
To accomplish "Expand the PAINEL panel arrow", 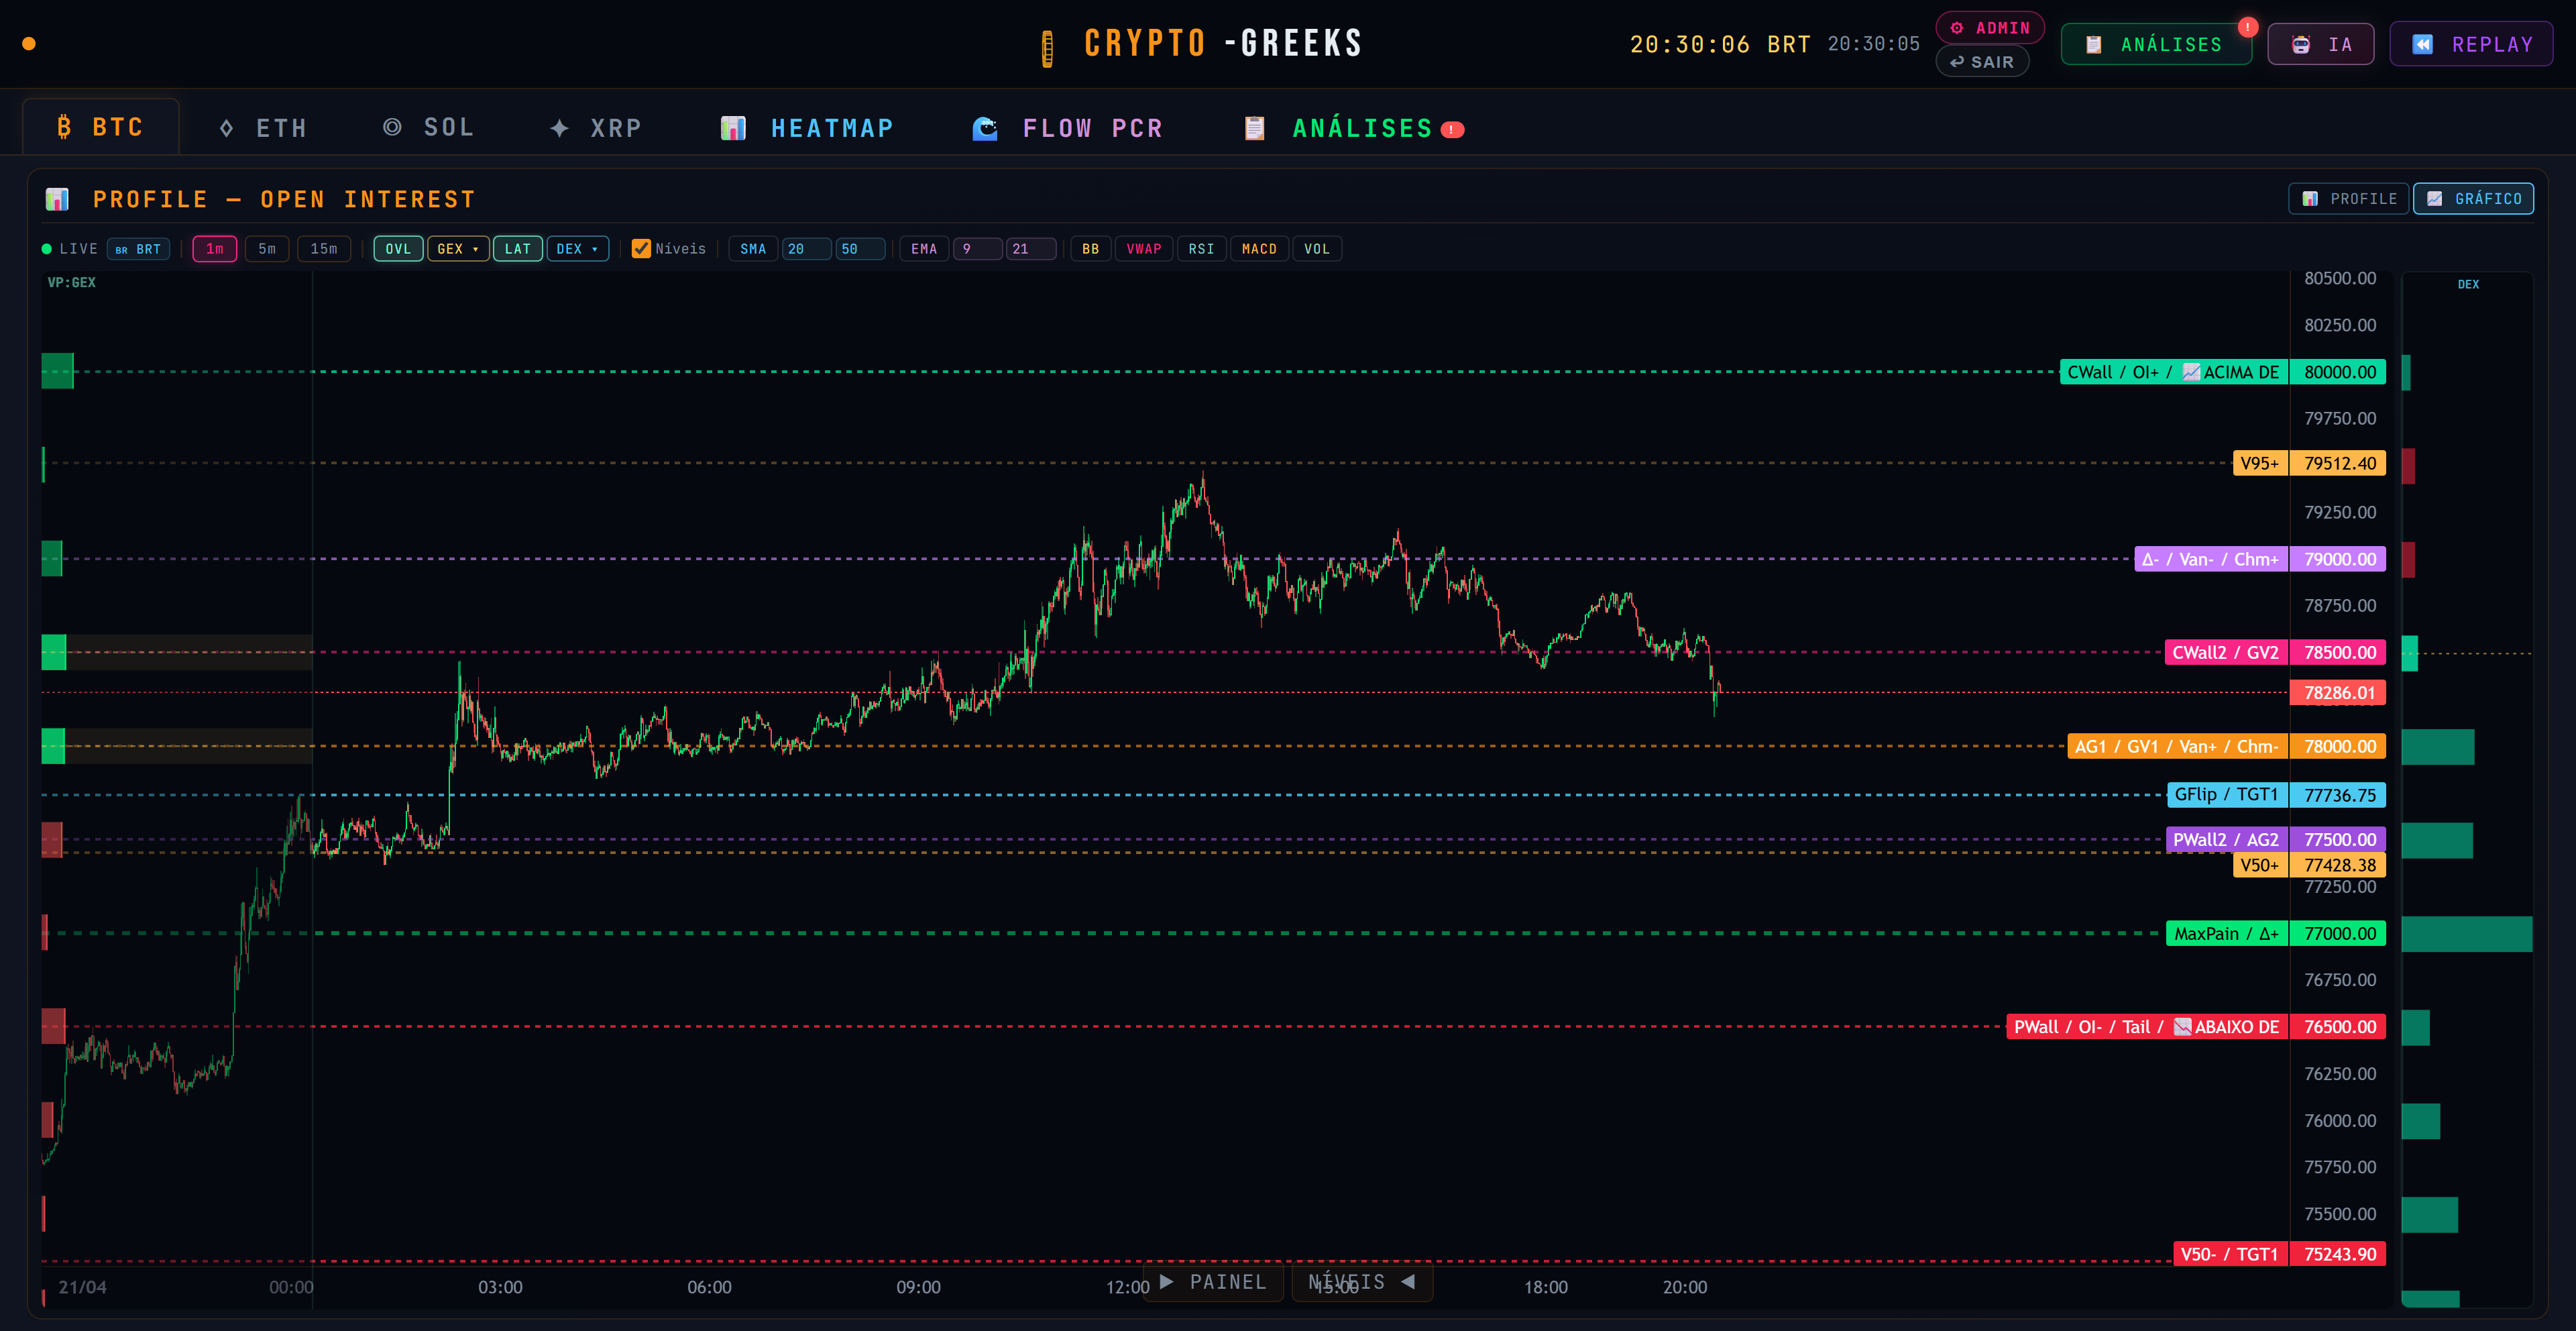I will pos(1166,1282).
